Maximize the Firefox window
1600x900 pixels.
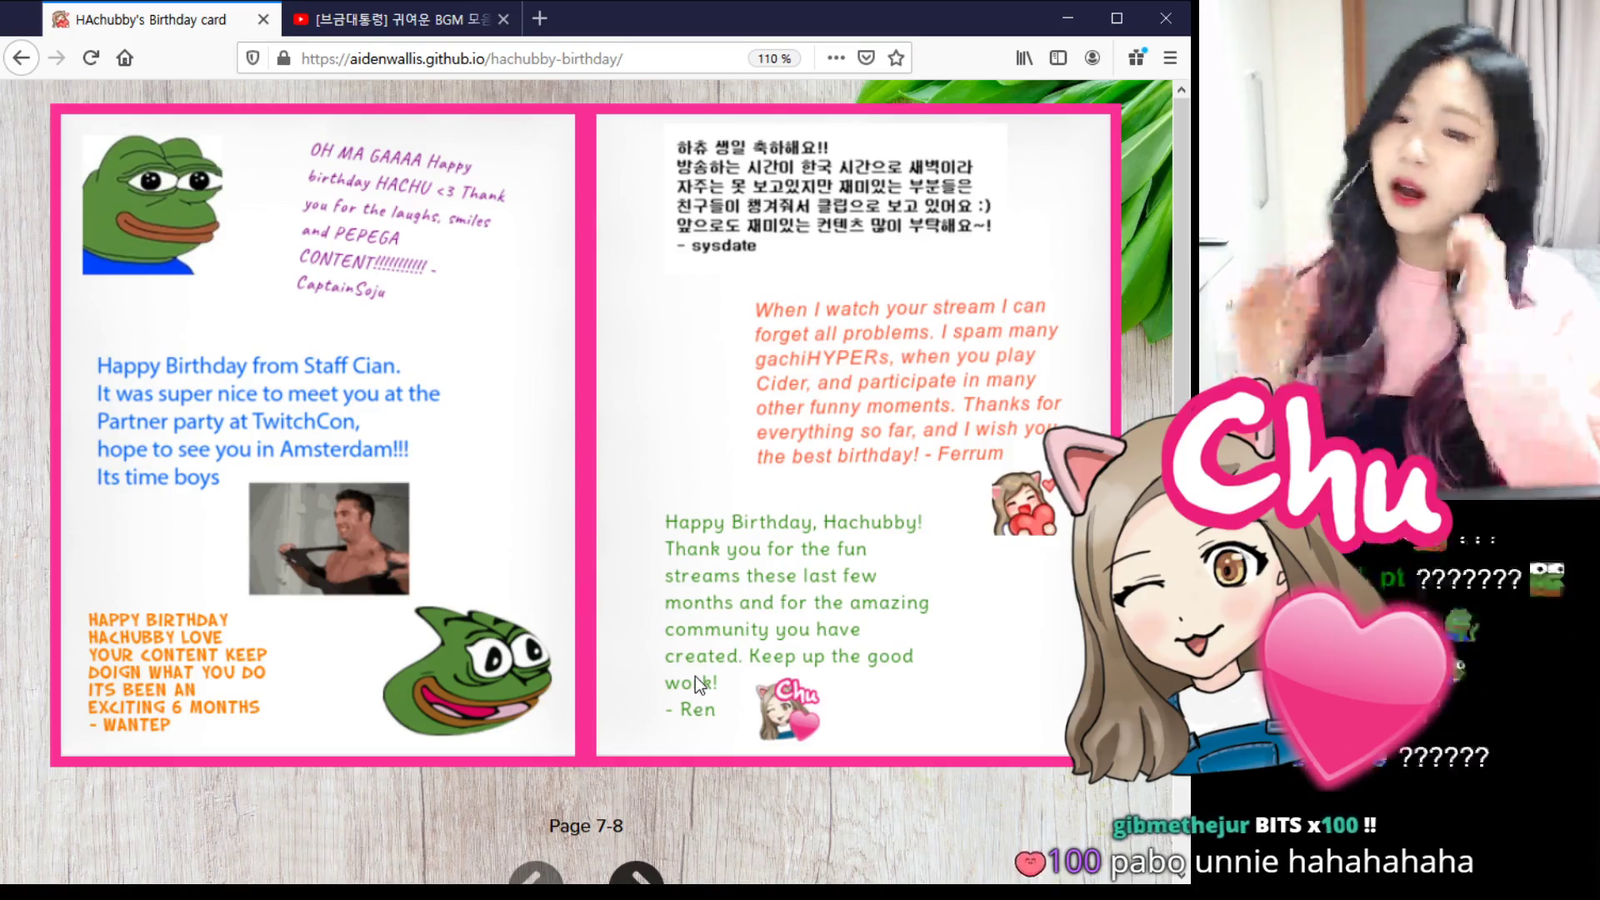coord(1117,18)
